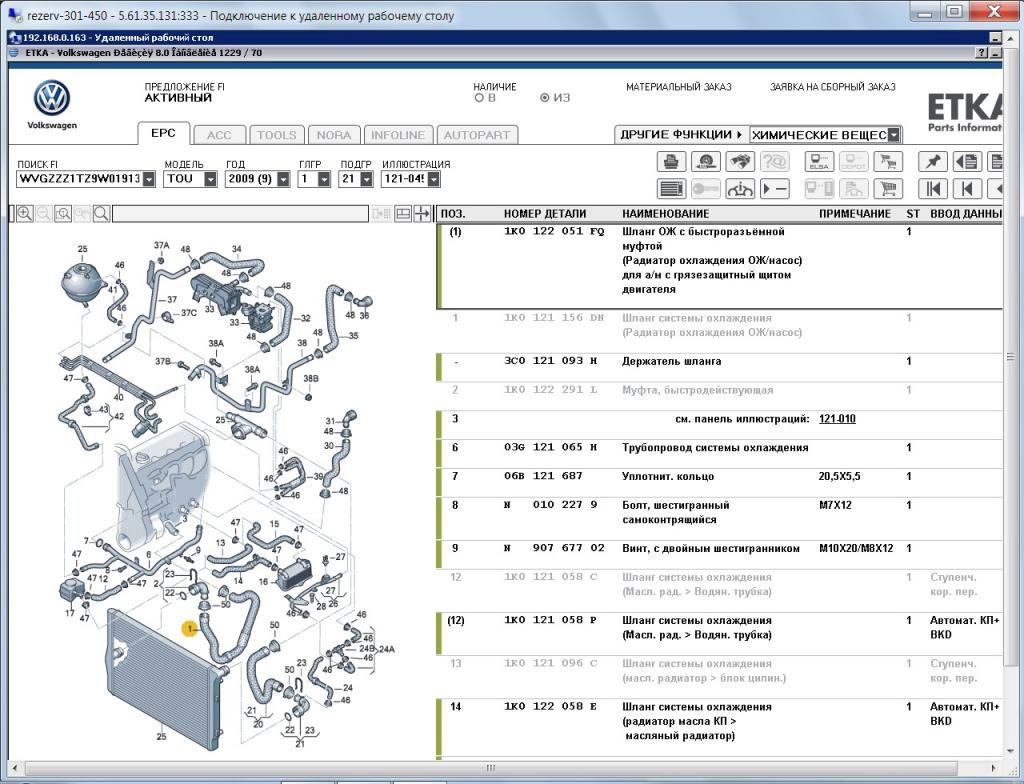Click the DEPOT icon
Viewport: 1024px width, 784px height.
pyautogui.click(x=853, y=161)
